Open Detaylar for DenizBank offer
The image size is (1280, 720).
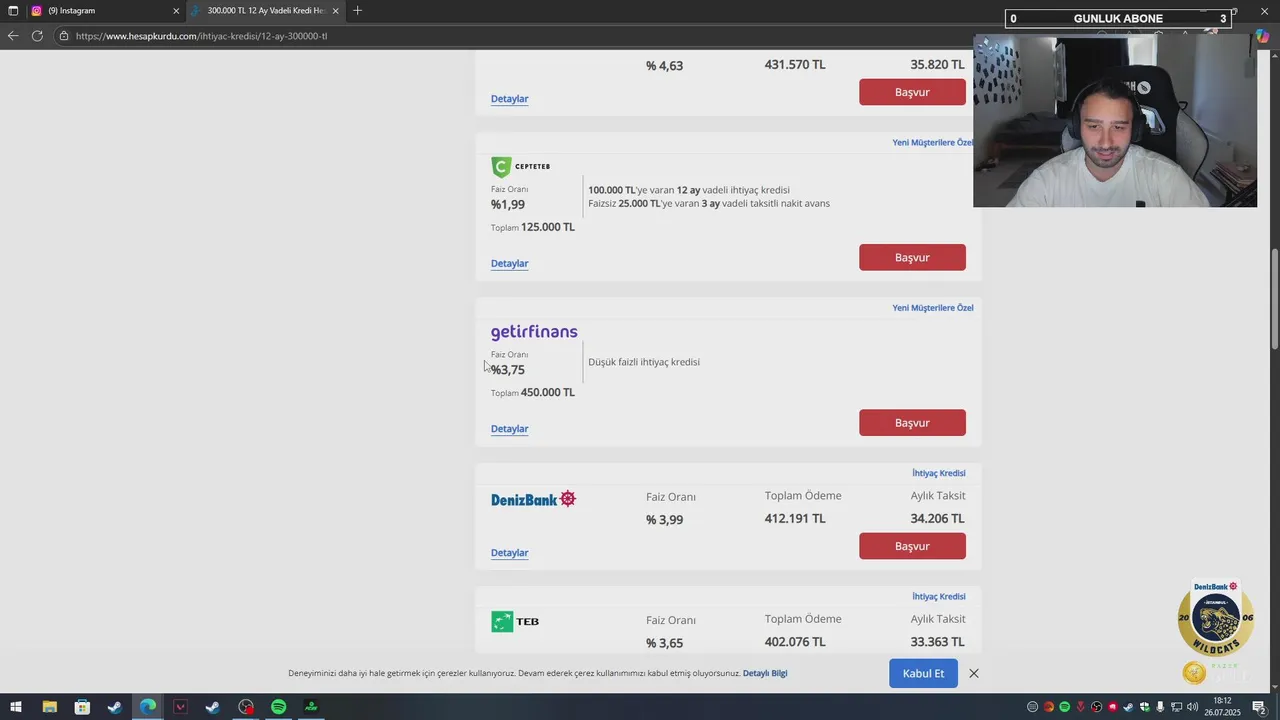click(x=509, y=553)
